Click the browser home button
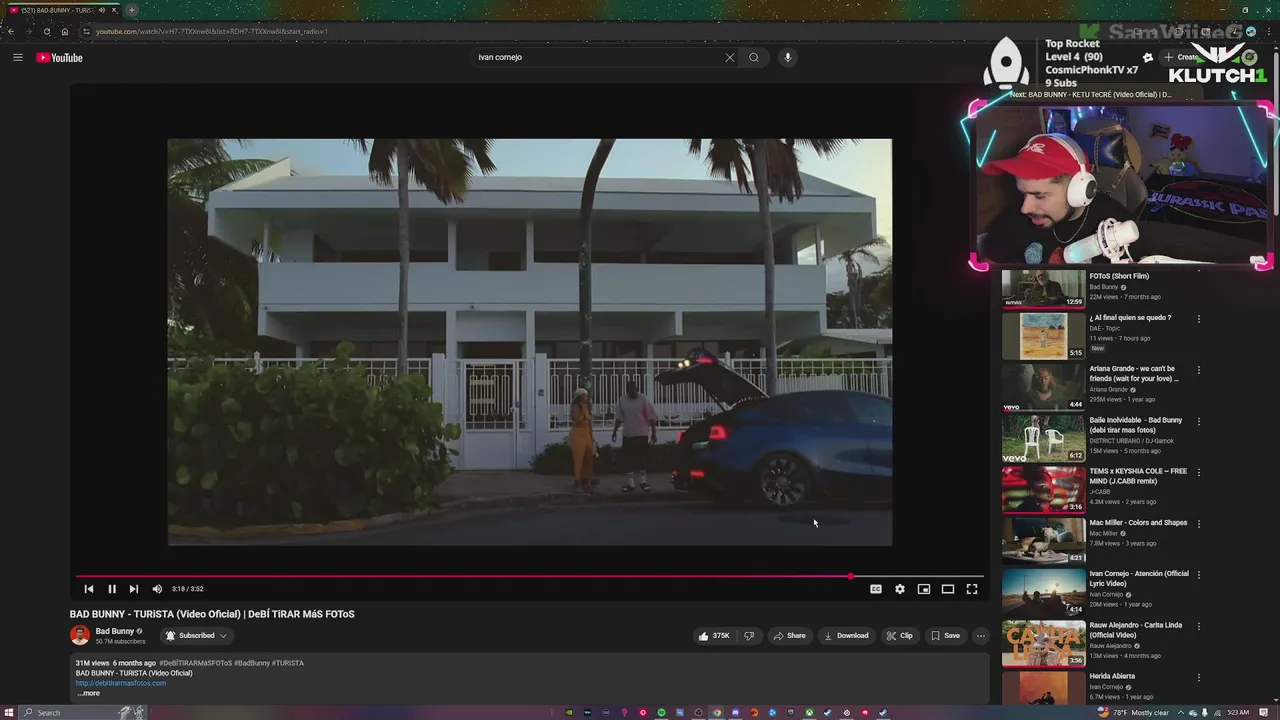 tap(65, 31)
